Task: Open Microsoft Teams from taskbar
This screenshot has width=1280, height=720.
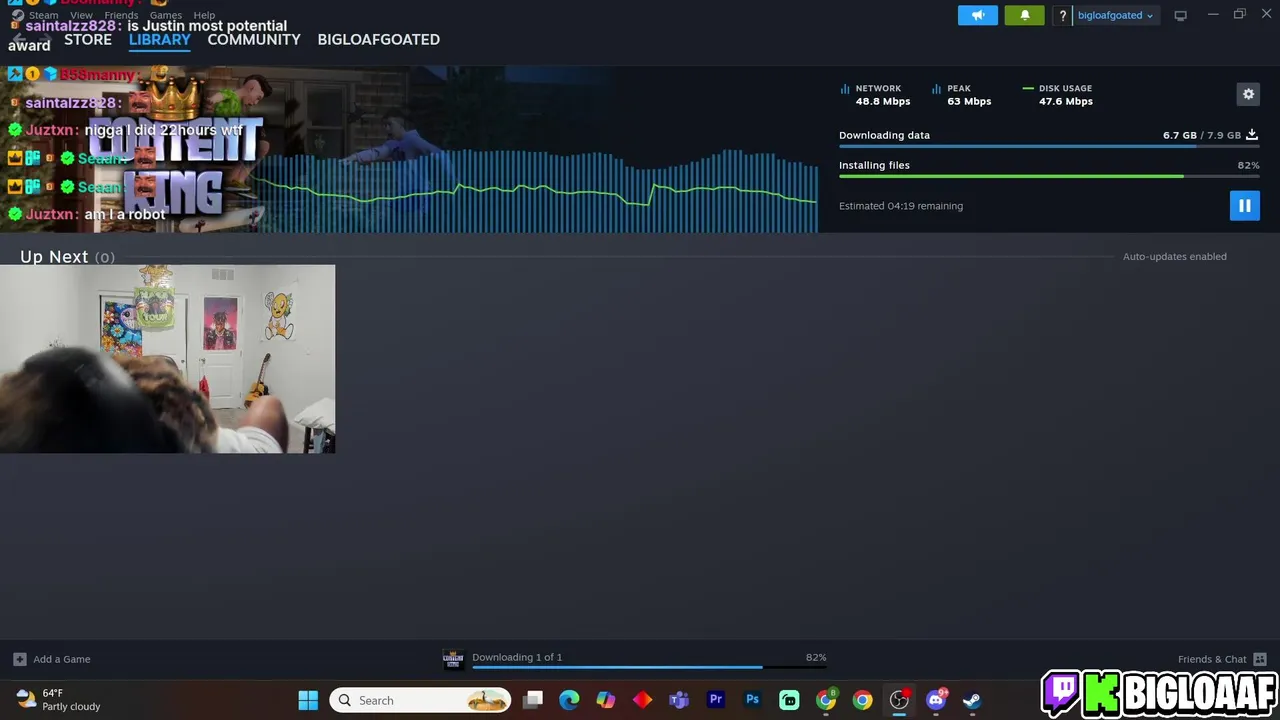Action: pos(679,700)
